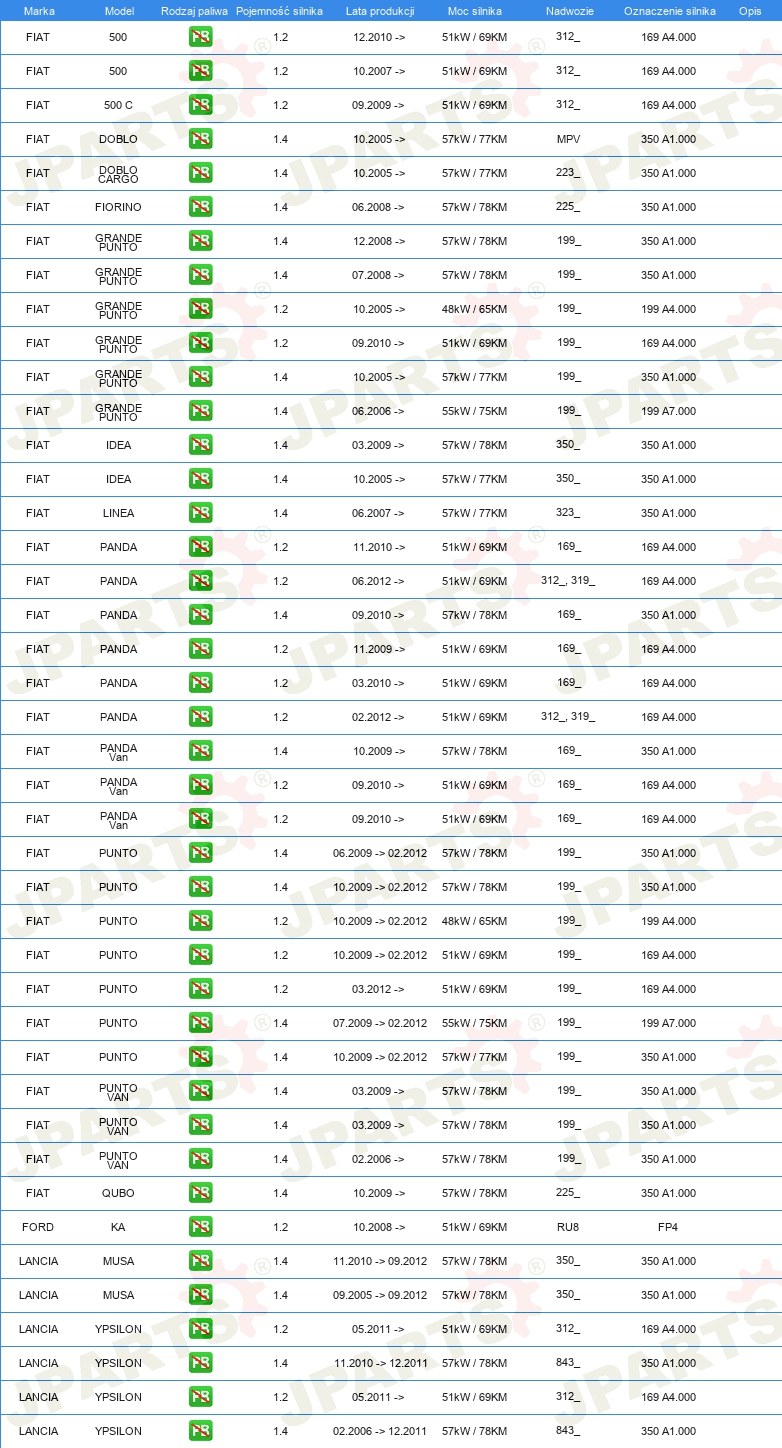Click the fuel icon in the FIAT 500 C row
Screen dimensions: 782x1448
[x=200, y=105]
